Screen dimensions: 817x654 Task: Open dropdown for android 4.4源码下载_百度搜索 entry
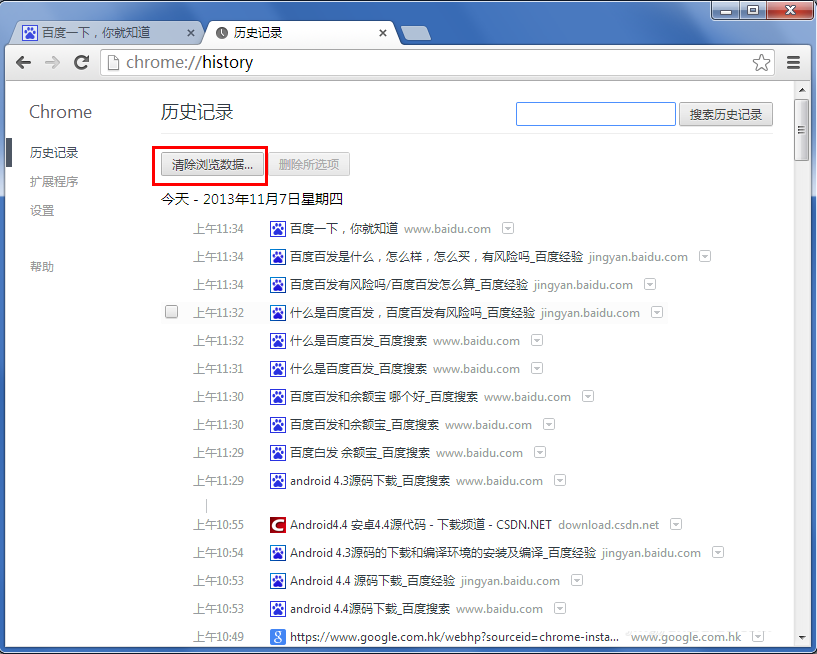click(x=560, y=609)
